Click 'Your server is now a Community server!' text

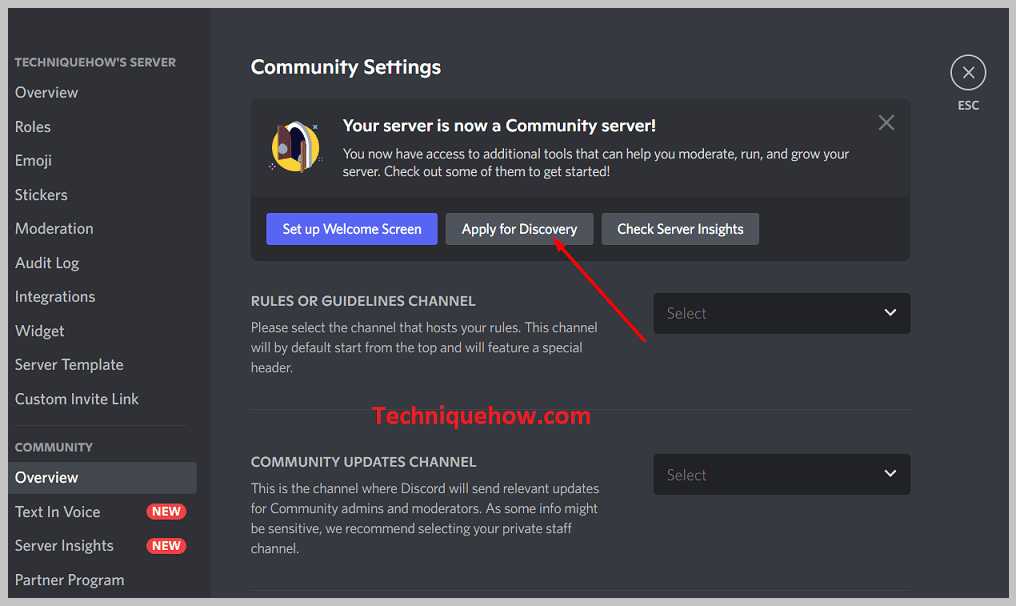tap(499, 126)
